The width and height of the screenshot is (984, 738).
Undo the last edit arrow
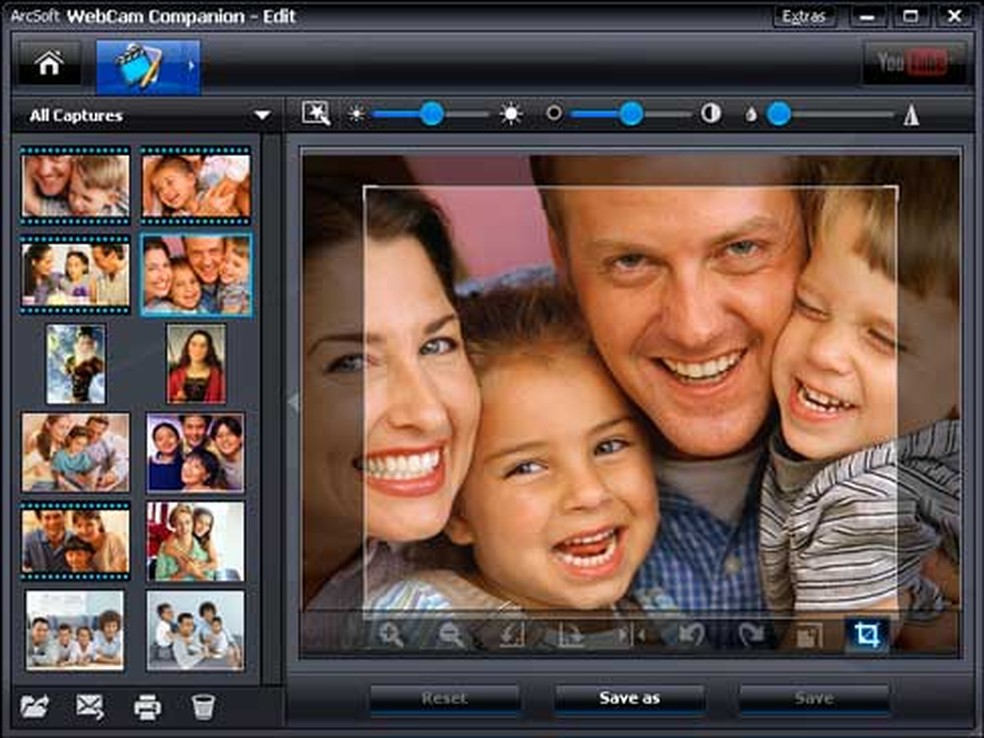pyautogui.click(x=691, y=635)
